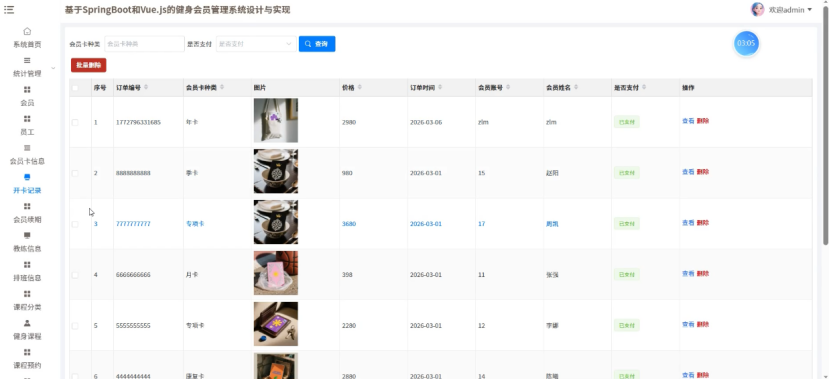Click 删除 for 赵阳's order row
The height and width of the screenshot is (379, 829).
pyautogui.click(x=703, y=172)
